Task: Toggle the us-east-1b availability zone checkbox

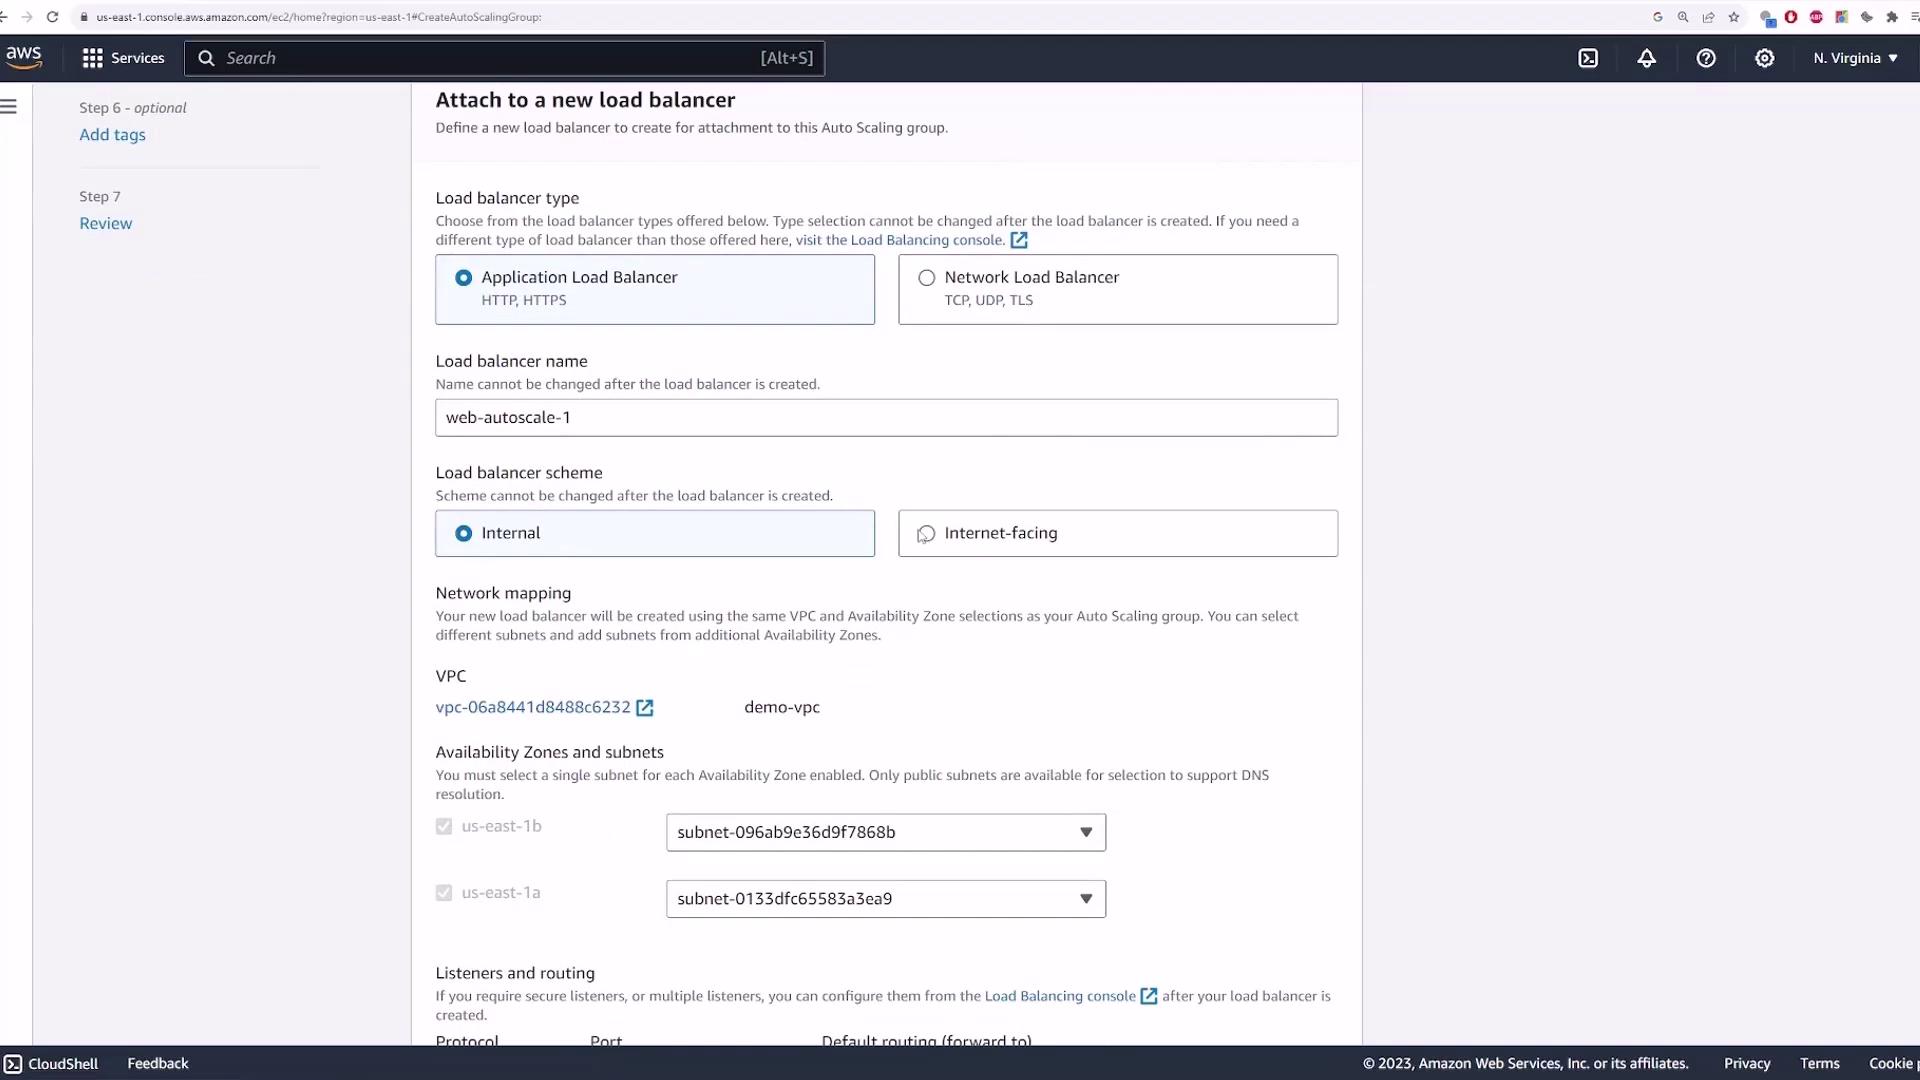Action: [444, 827]
